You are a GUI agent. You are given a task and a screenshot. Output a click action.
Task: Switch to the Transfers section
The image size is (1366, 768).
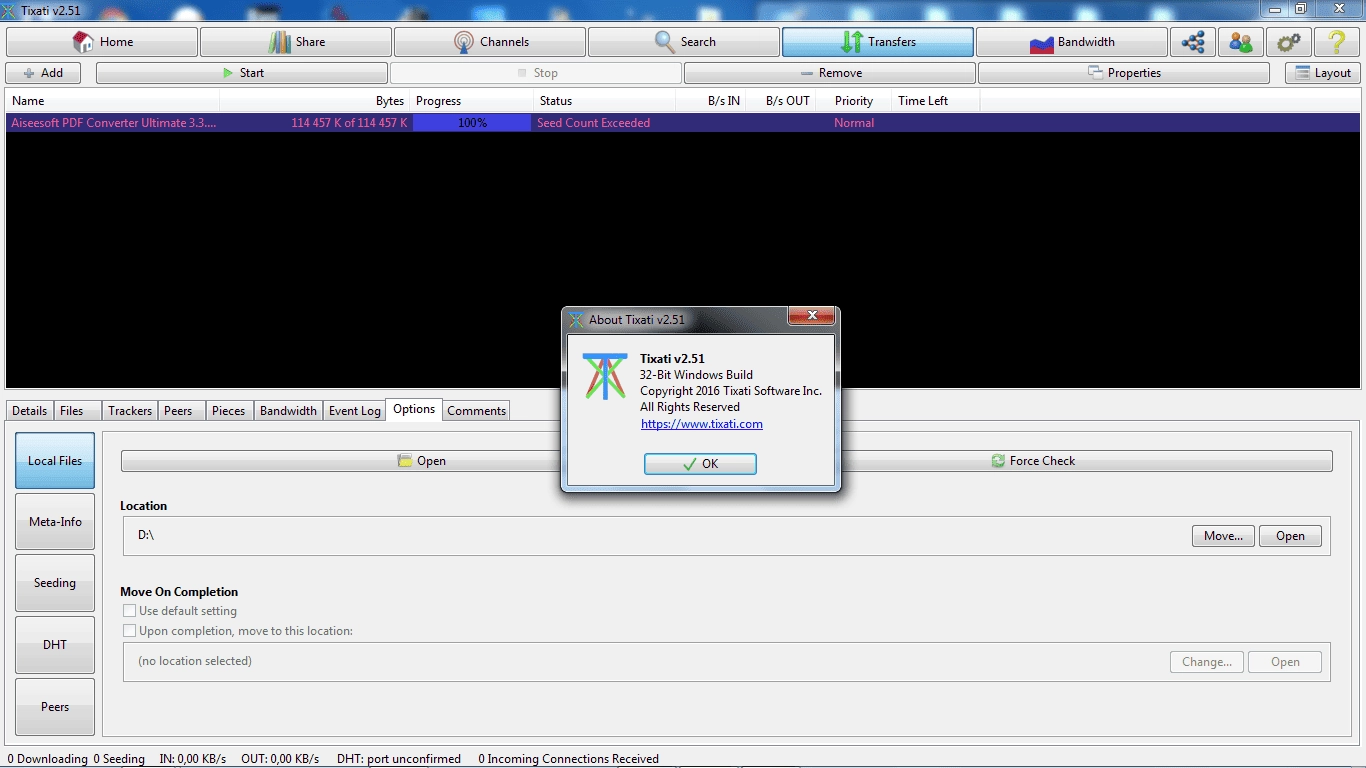click(878, 42)
